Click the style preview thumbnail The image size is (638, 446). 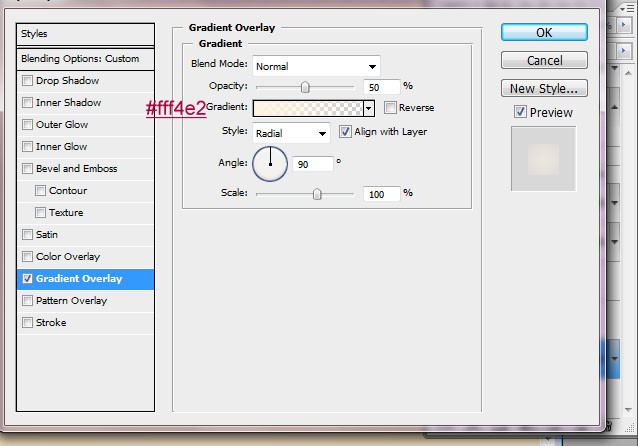pyautogui.click(x=543, y=159)
